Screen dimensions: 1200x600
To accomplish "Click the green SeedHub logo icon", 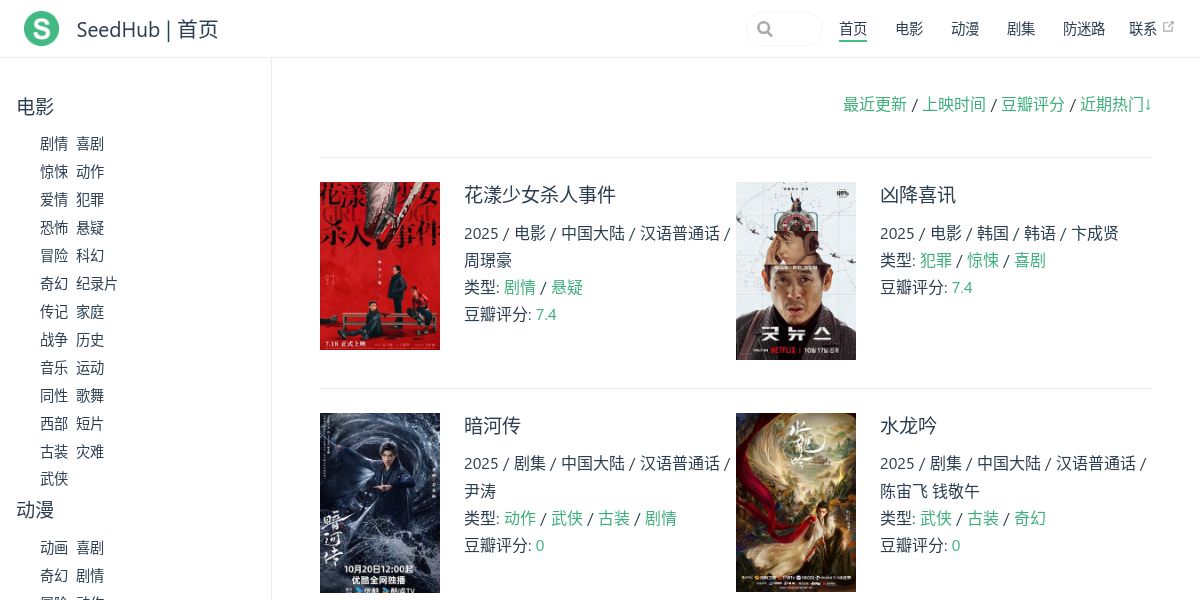I will pyautogui.click(x=41, y=28).
